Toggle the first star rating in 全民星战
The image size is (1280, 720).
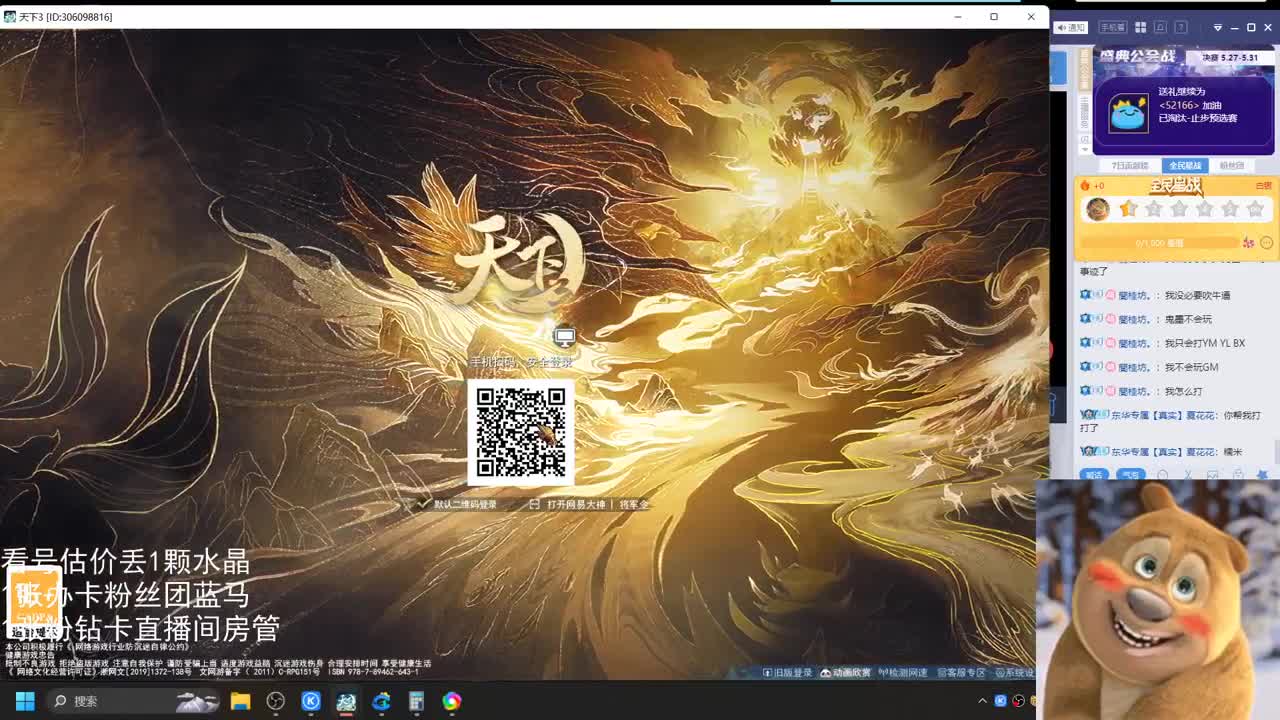point(1129,209)
